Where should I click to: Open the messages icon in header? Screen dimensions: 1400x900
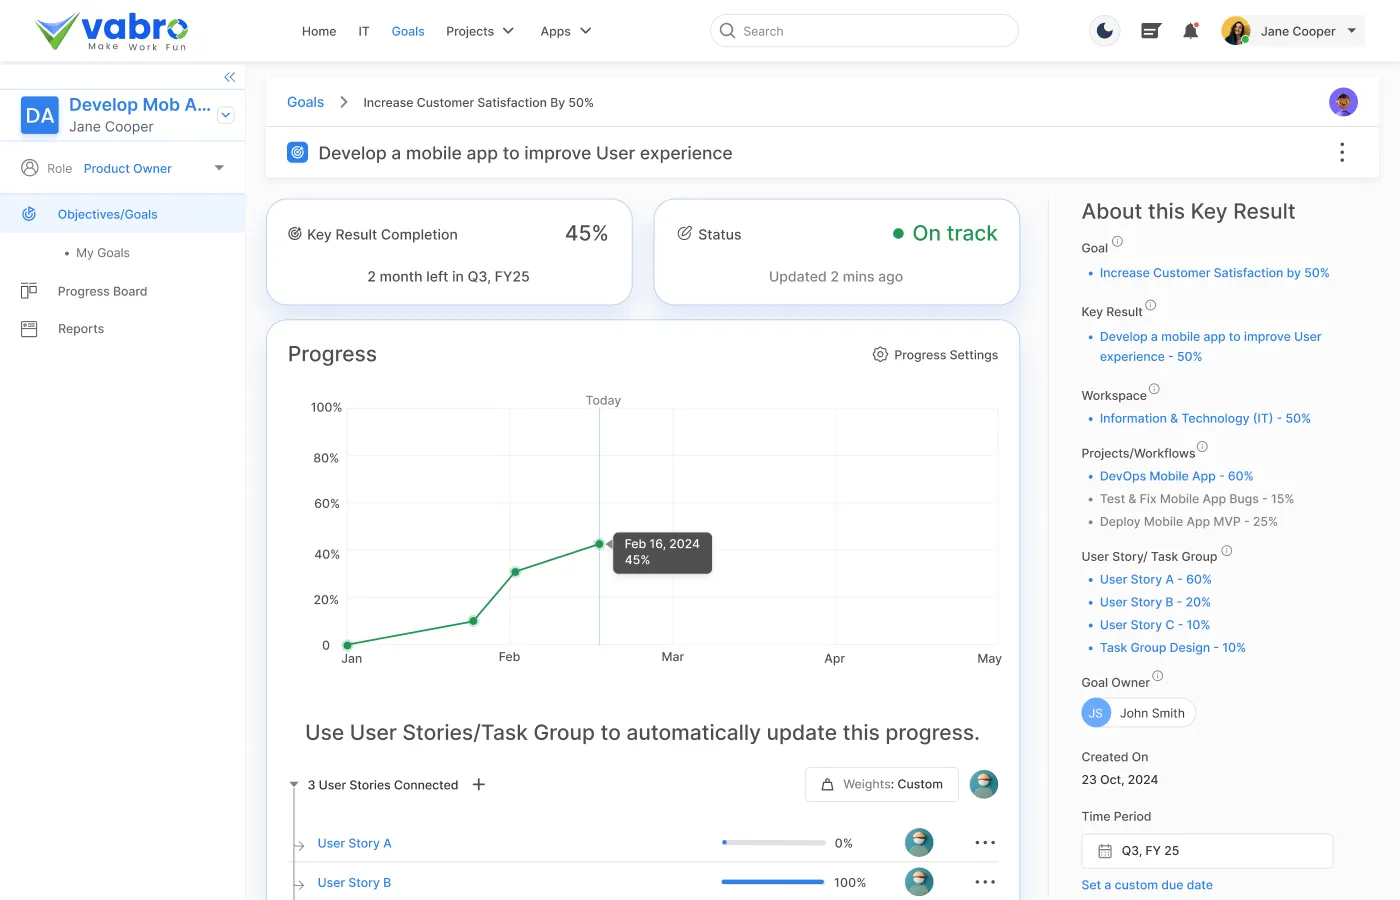point(1150,31)
